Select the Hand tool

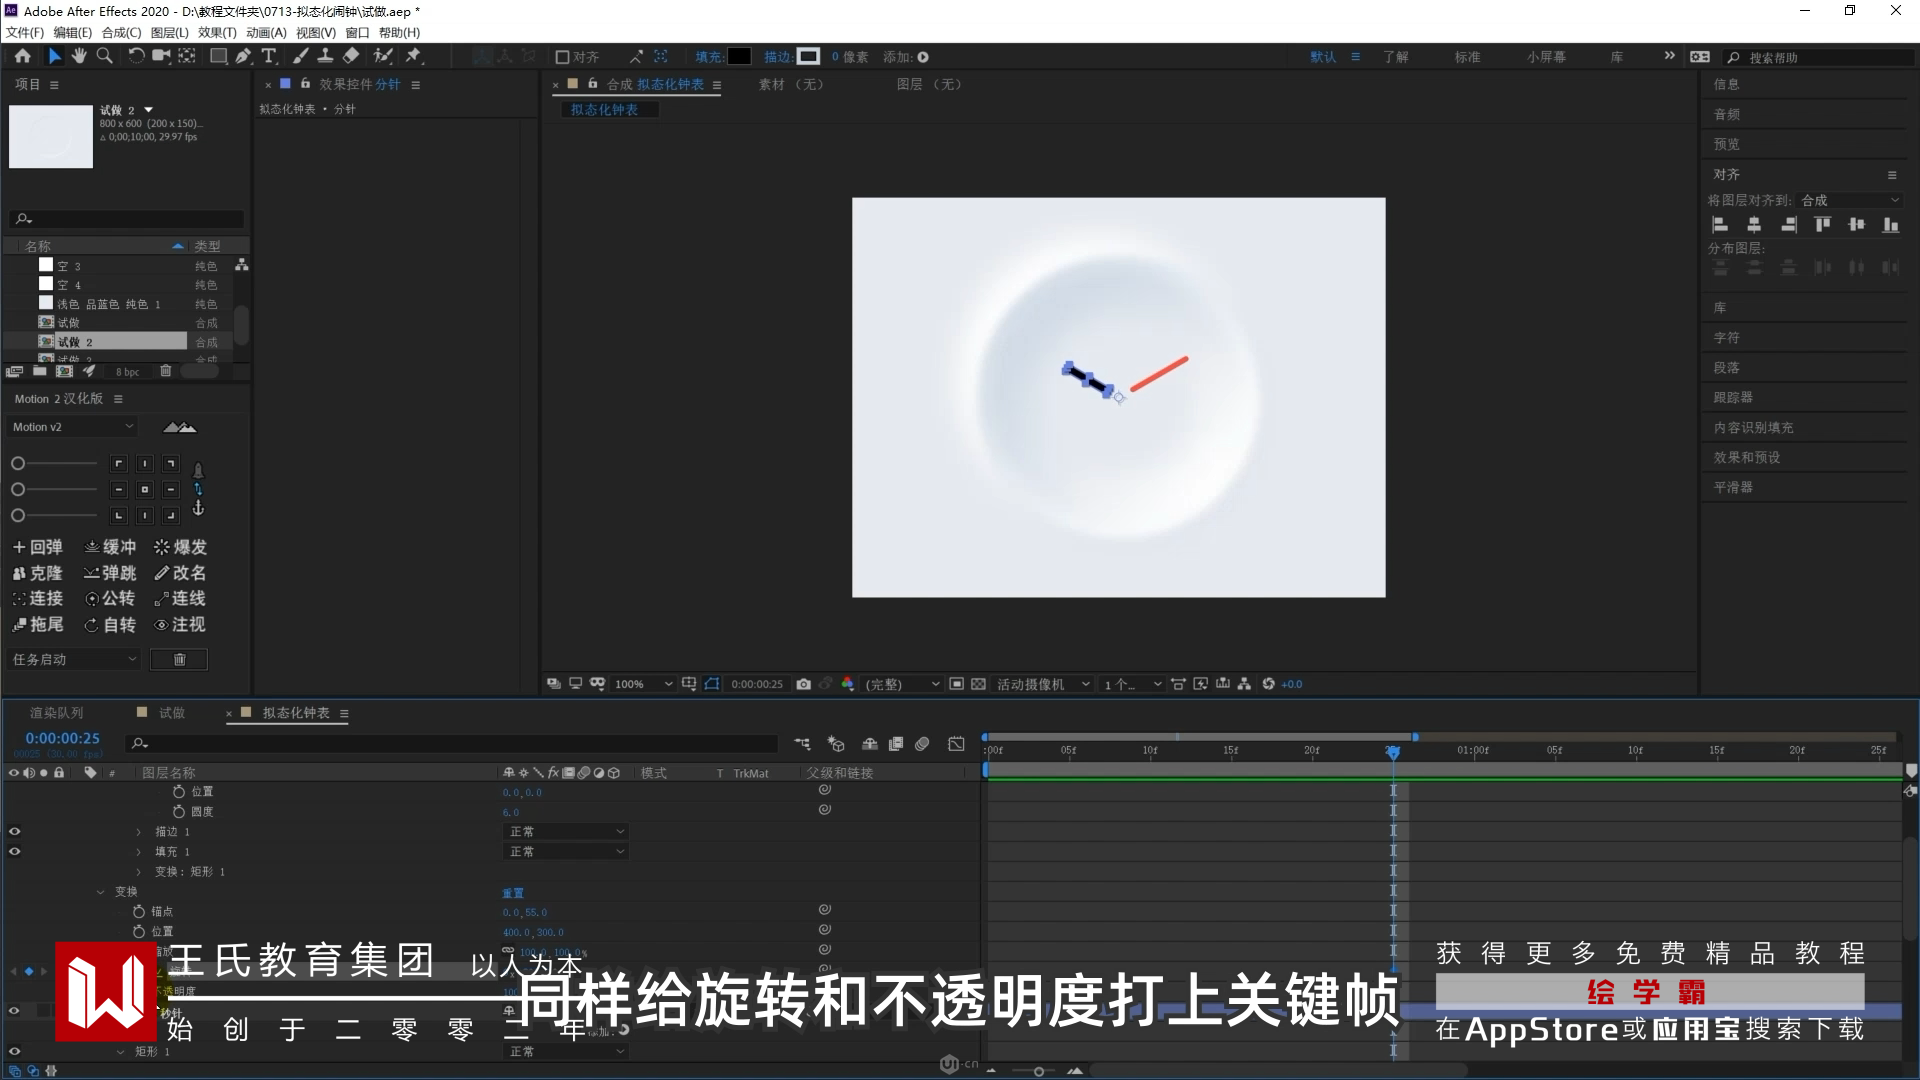79,57
